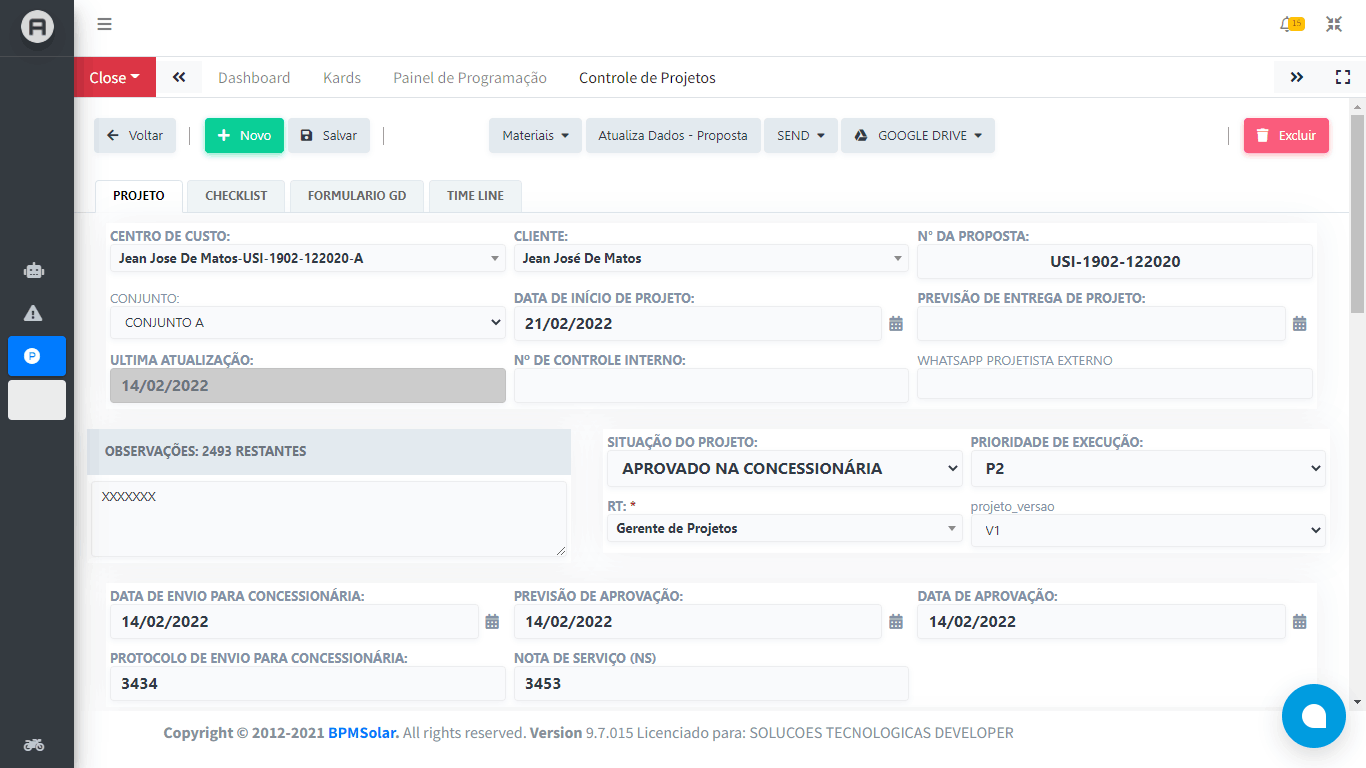Open the Prioridade de Execução dropdown

click(1147, 468)
